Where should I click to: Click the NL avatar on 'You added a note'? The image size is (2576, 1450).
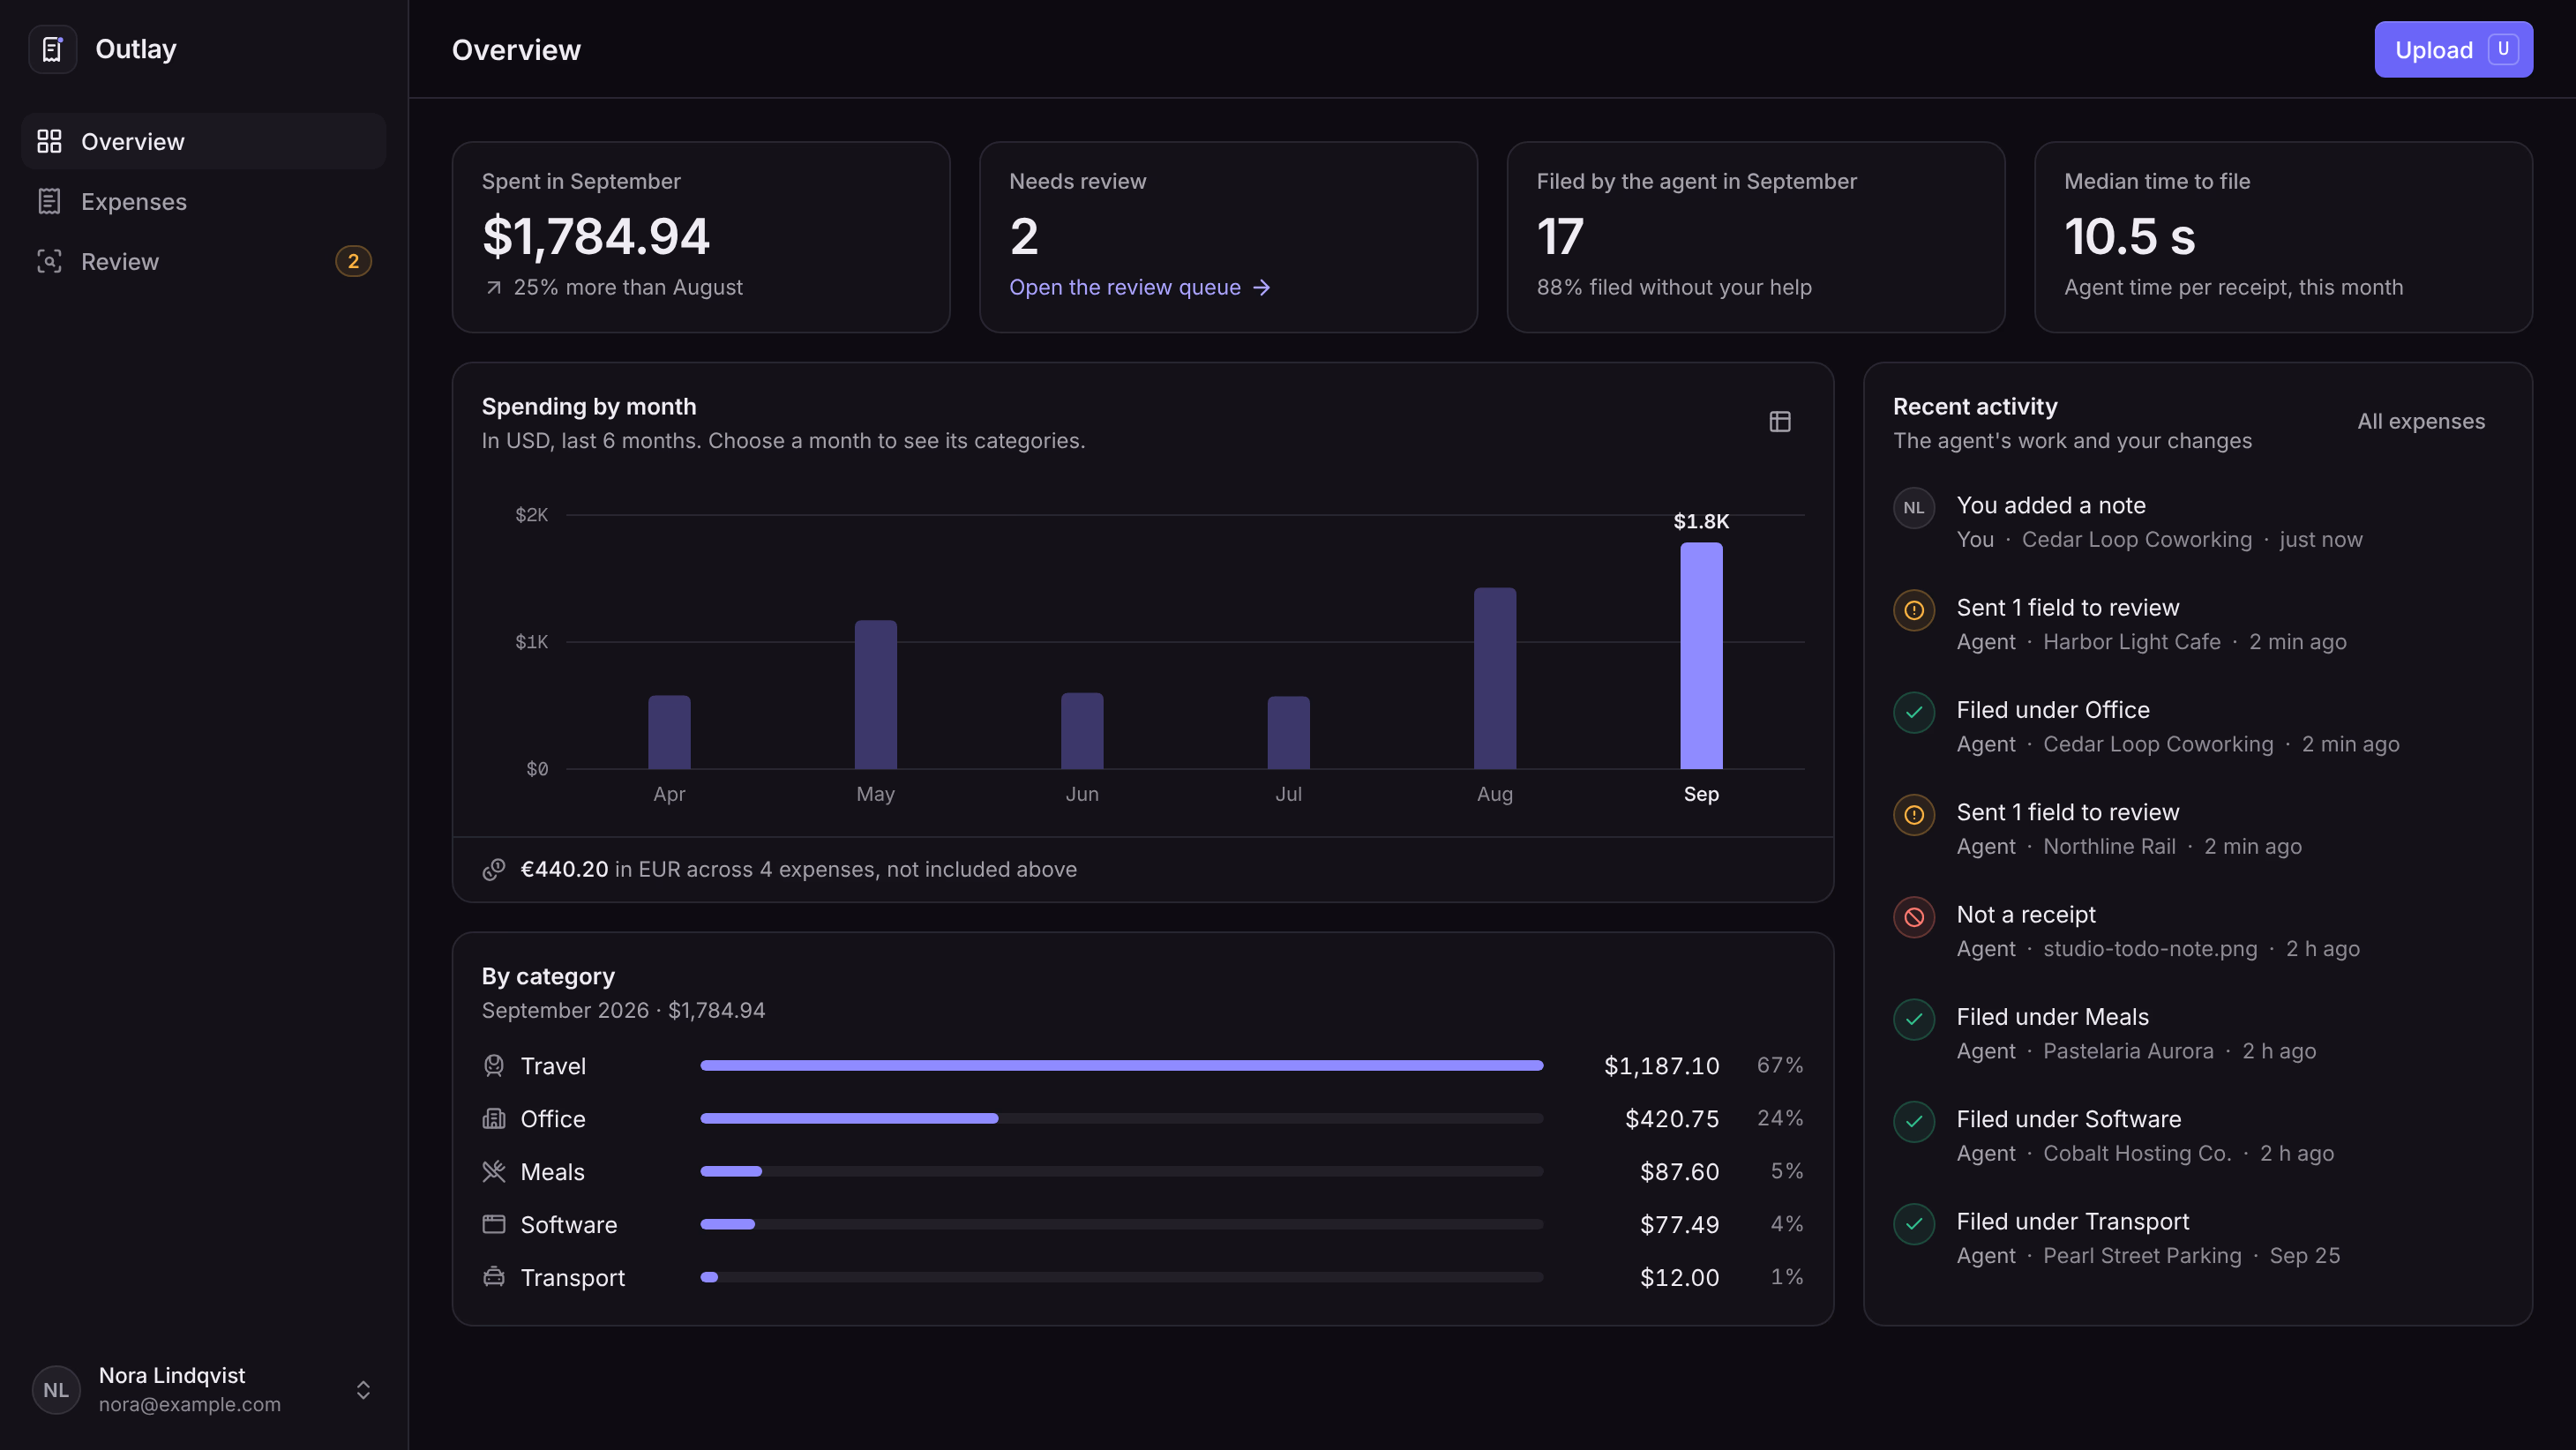(1913, 508)
